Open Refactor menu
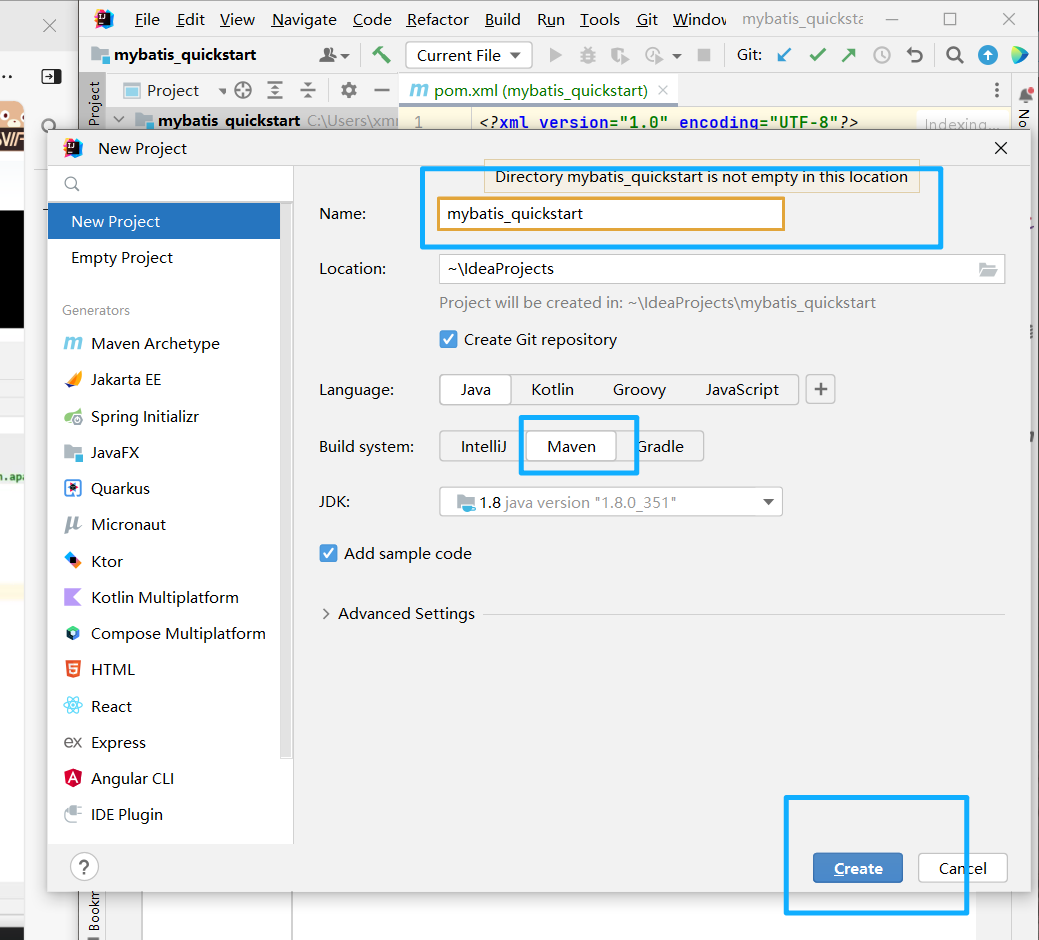This screenshot has width=1039, height=940. pos(437,19)
